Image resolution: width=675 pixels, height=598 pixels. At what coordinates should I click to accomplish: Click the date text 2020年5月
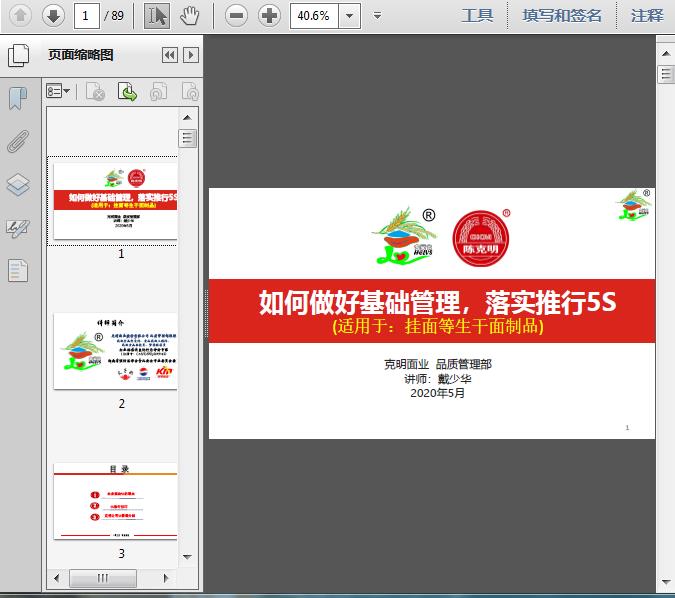tap(438, 393)
